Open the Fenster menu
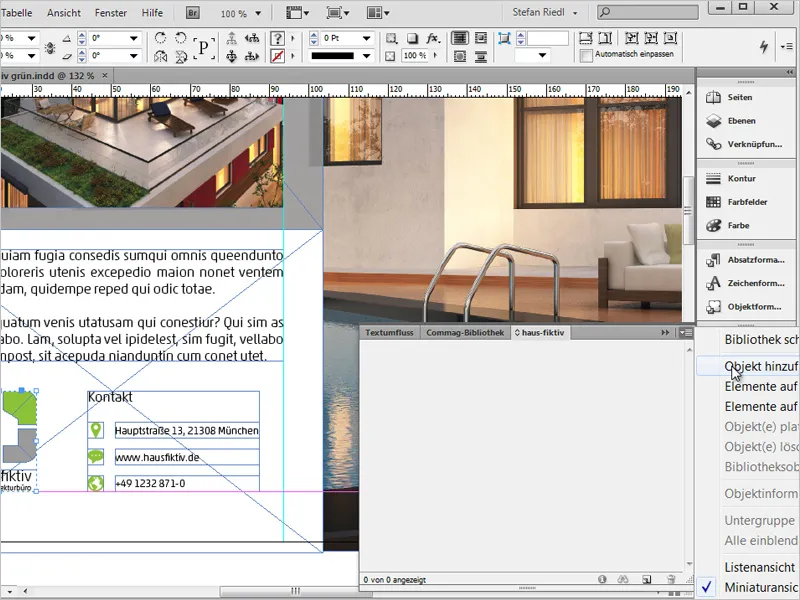 [x=111, y=13]
